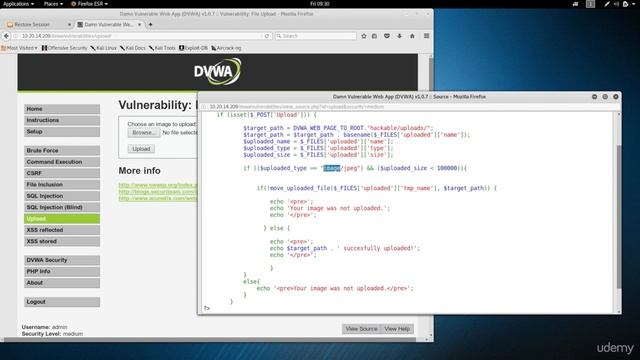Open a new browser tab
This screenshot has height=360, width=640.
click(x=150, y=24)
